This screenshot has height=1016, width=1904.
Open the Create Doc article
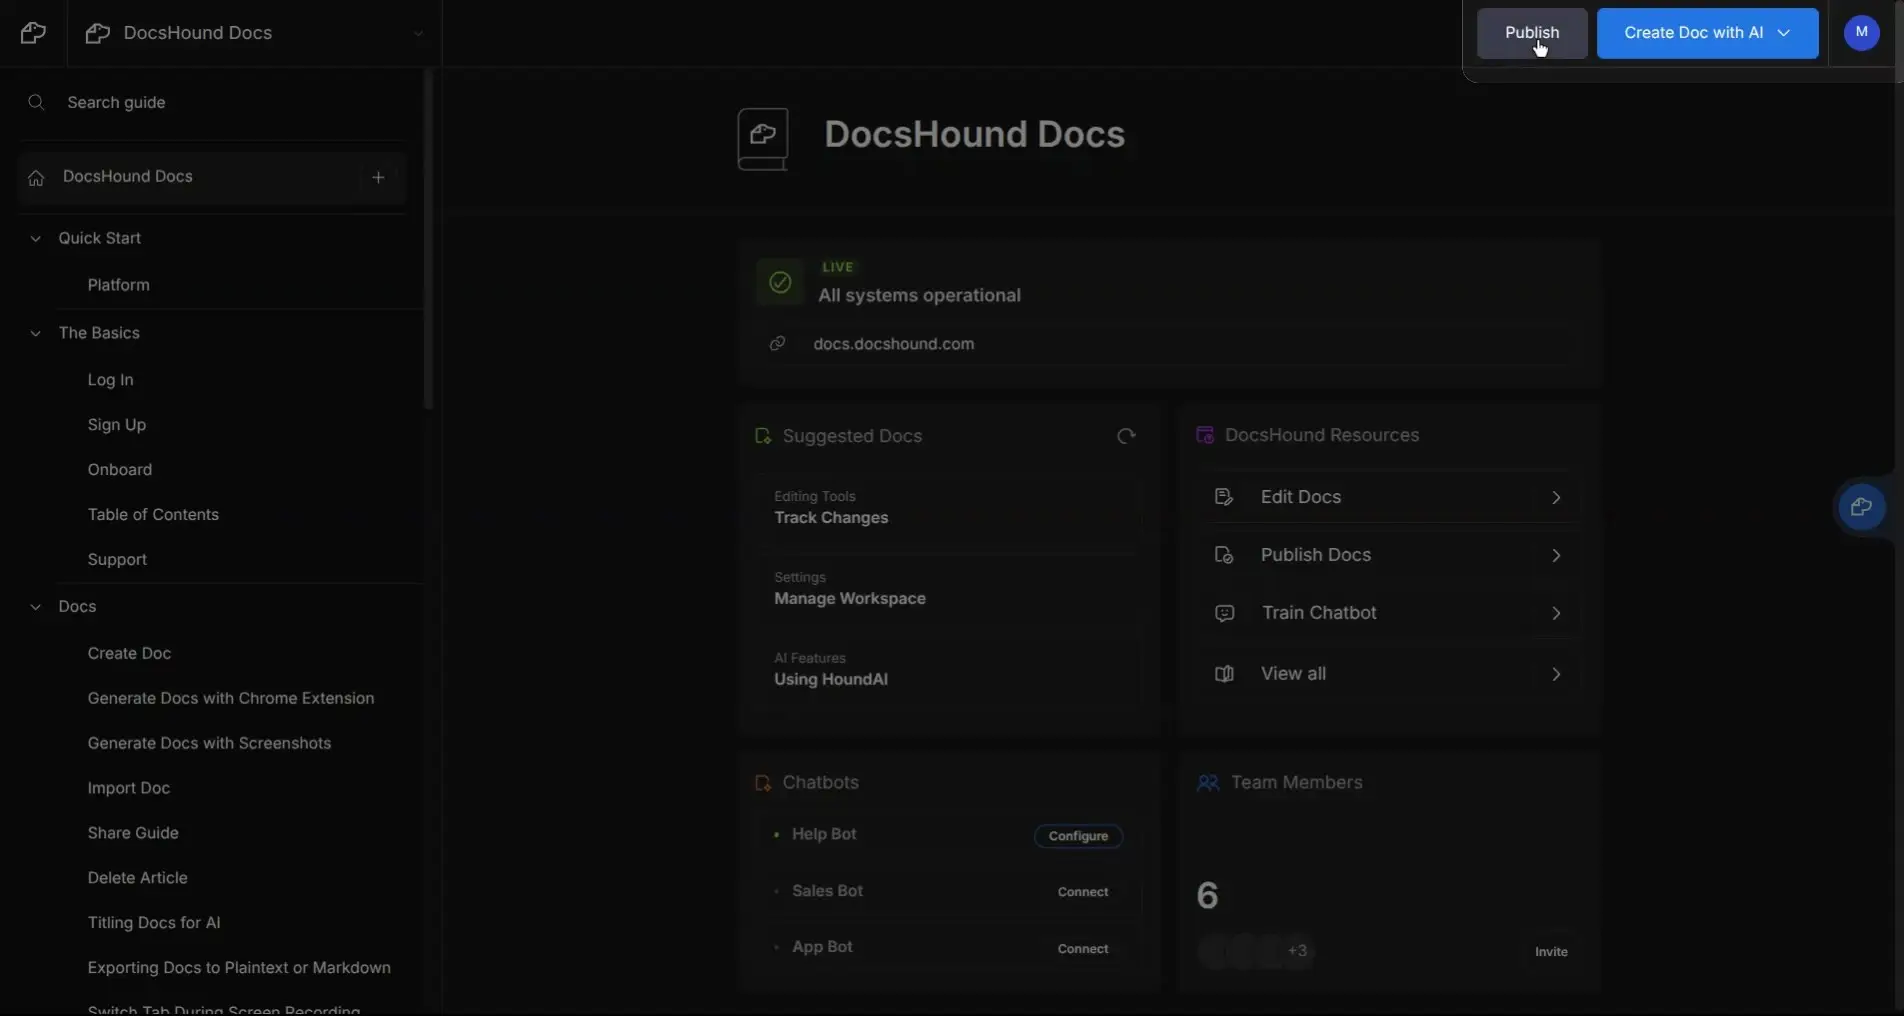pyautogui.click(x=129, y=653)
